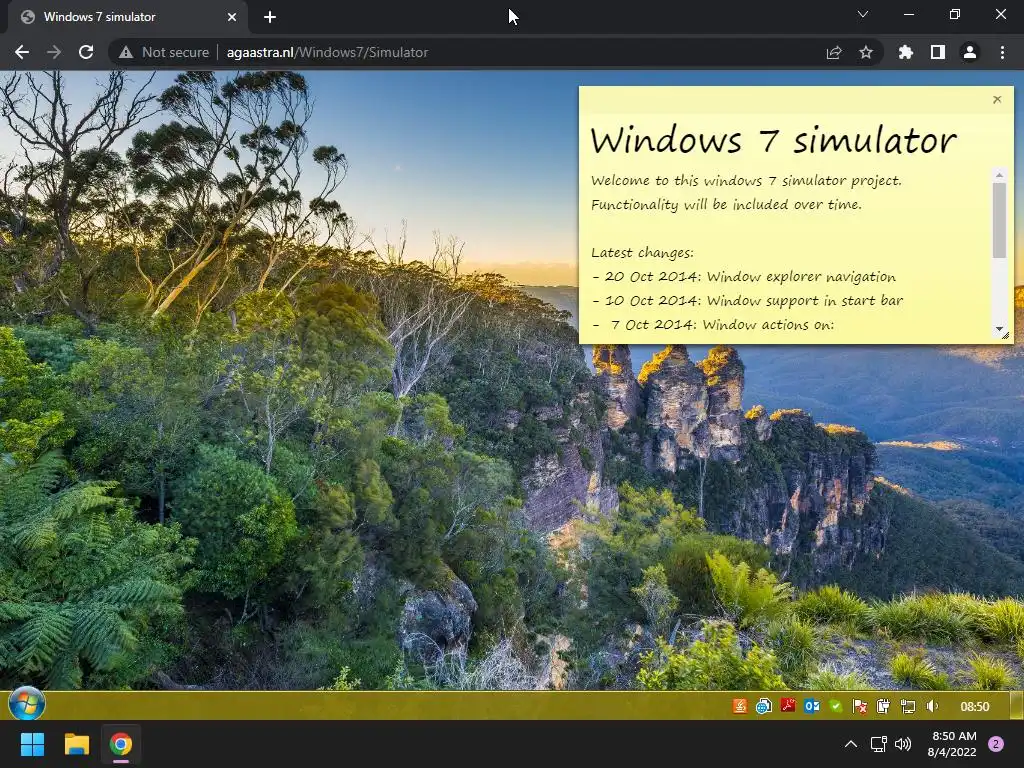The image size is (1024, 768).
Task: Open notification center badge showing 2
Action: [996, 744]
